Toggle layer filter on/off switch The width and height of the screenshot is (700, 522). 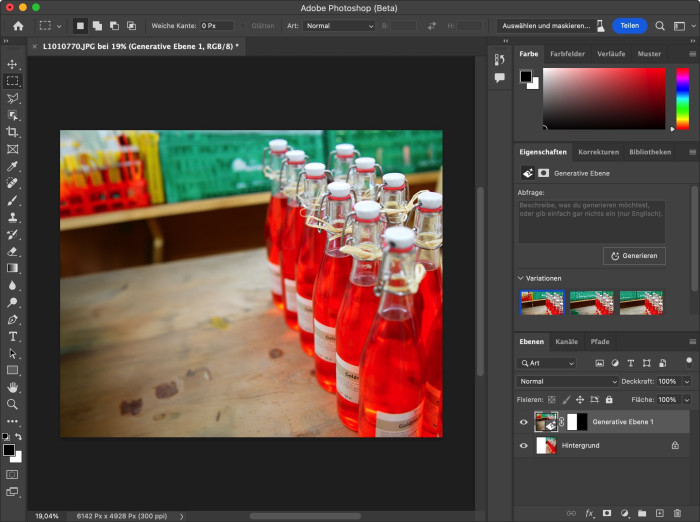(x=689, y=361)
